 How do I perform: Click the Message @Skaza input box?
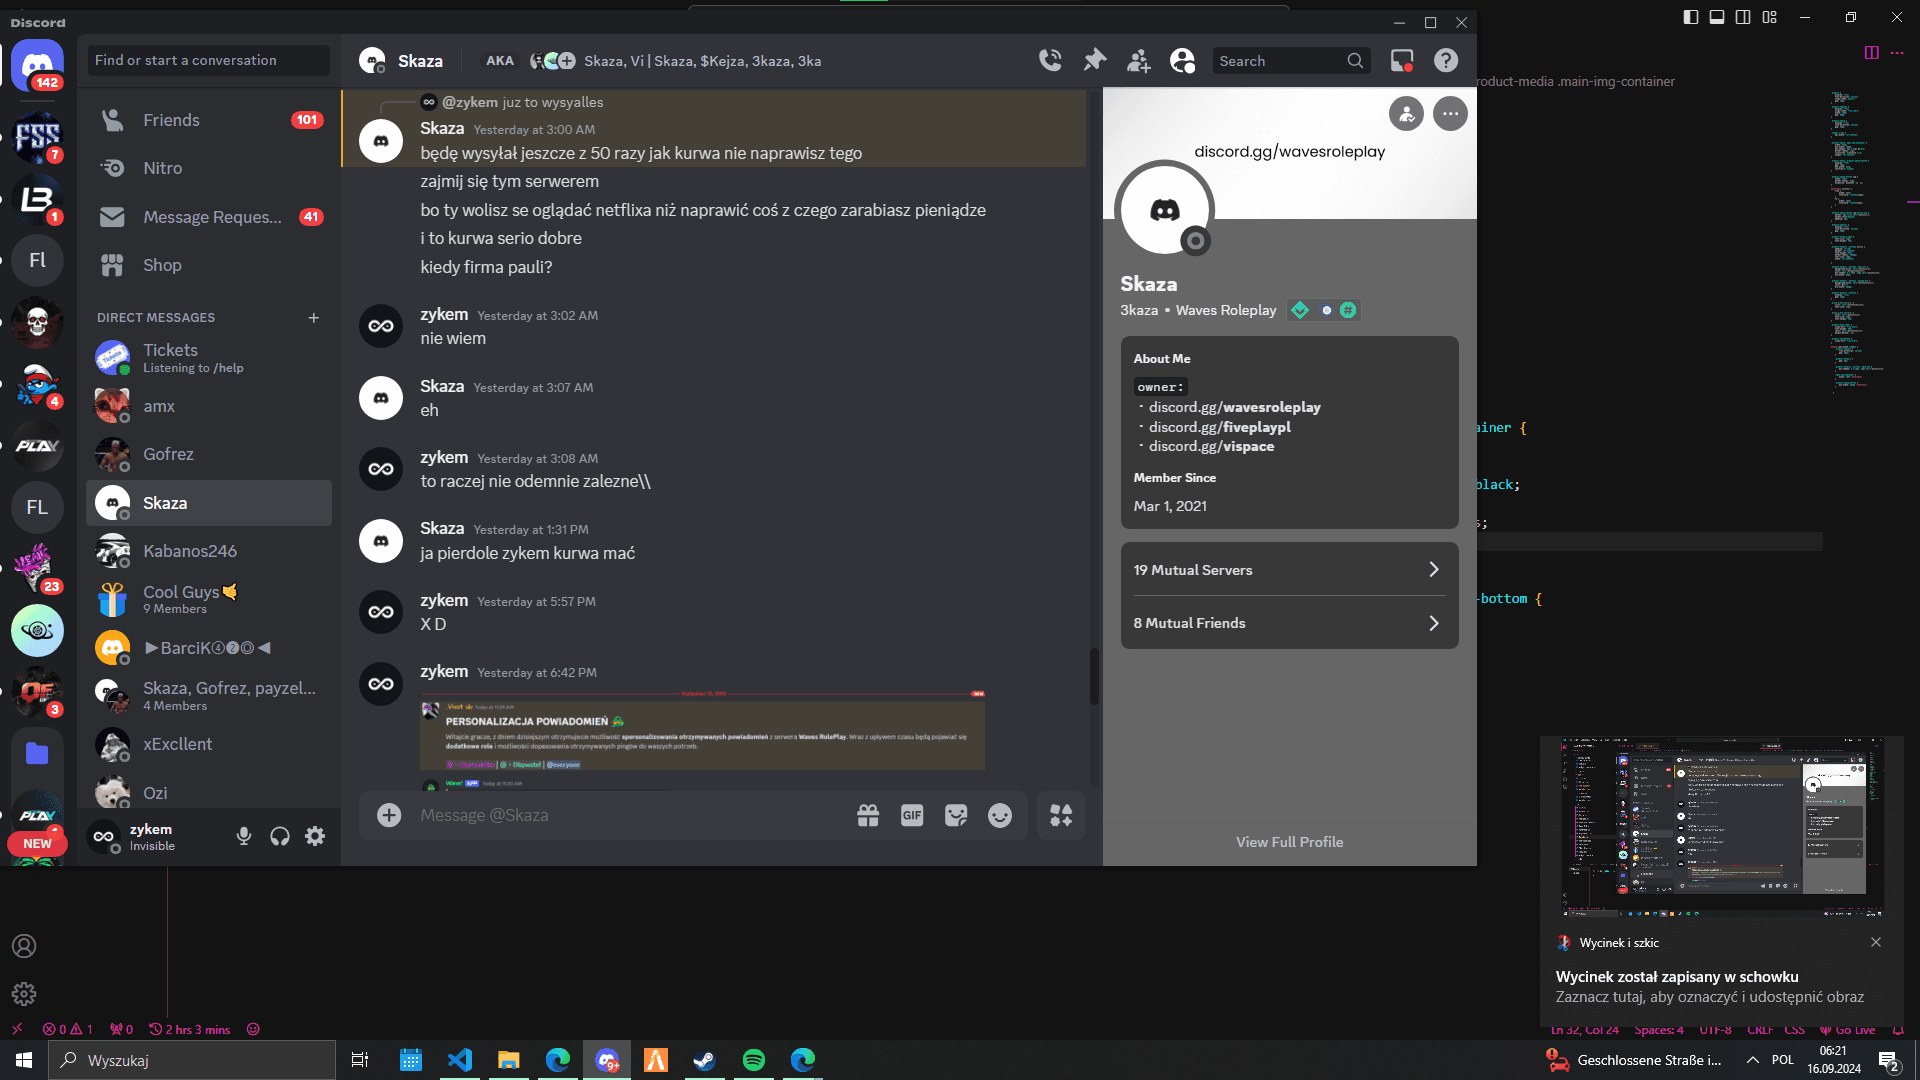click(630, 815)
